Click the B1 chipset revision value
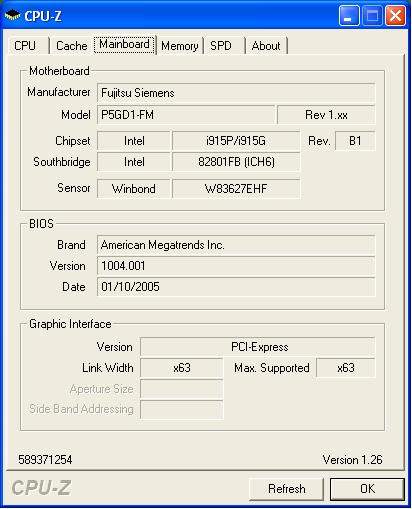This screenshot has width=412, height=509. point(355,141)
